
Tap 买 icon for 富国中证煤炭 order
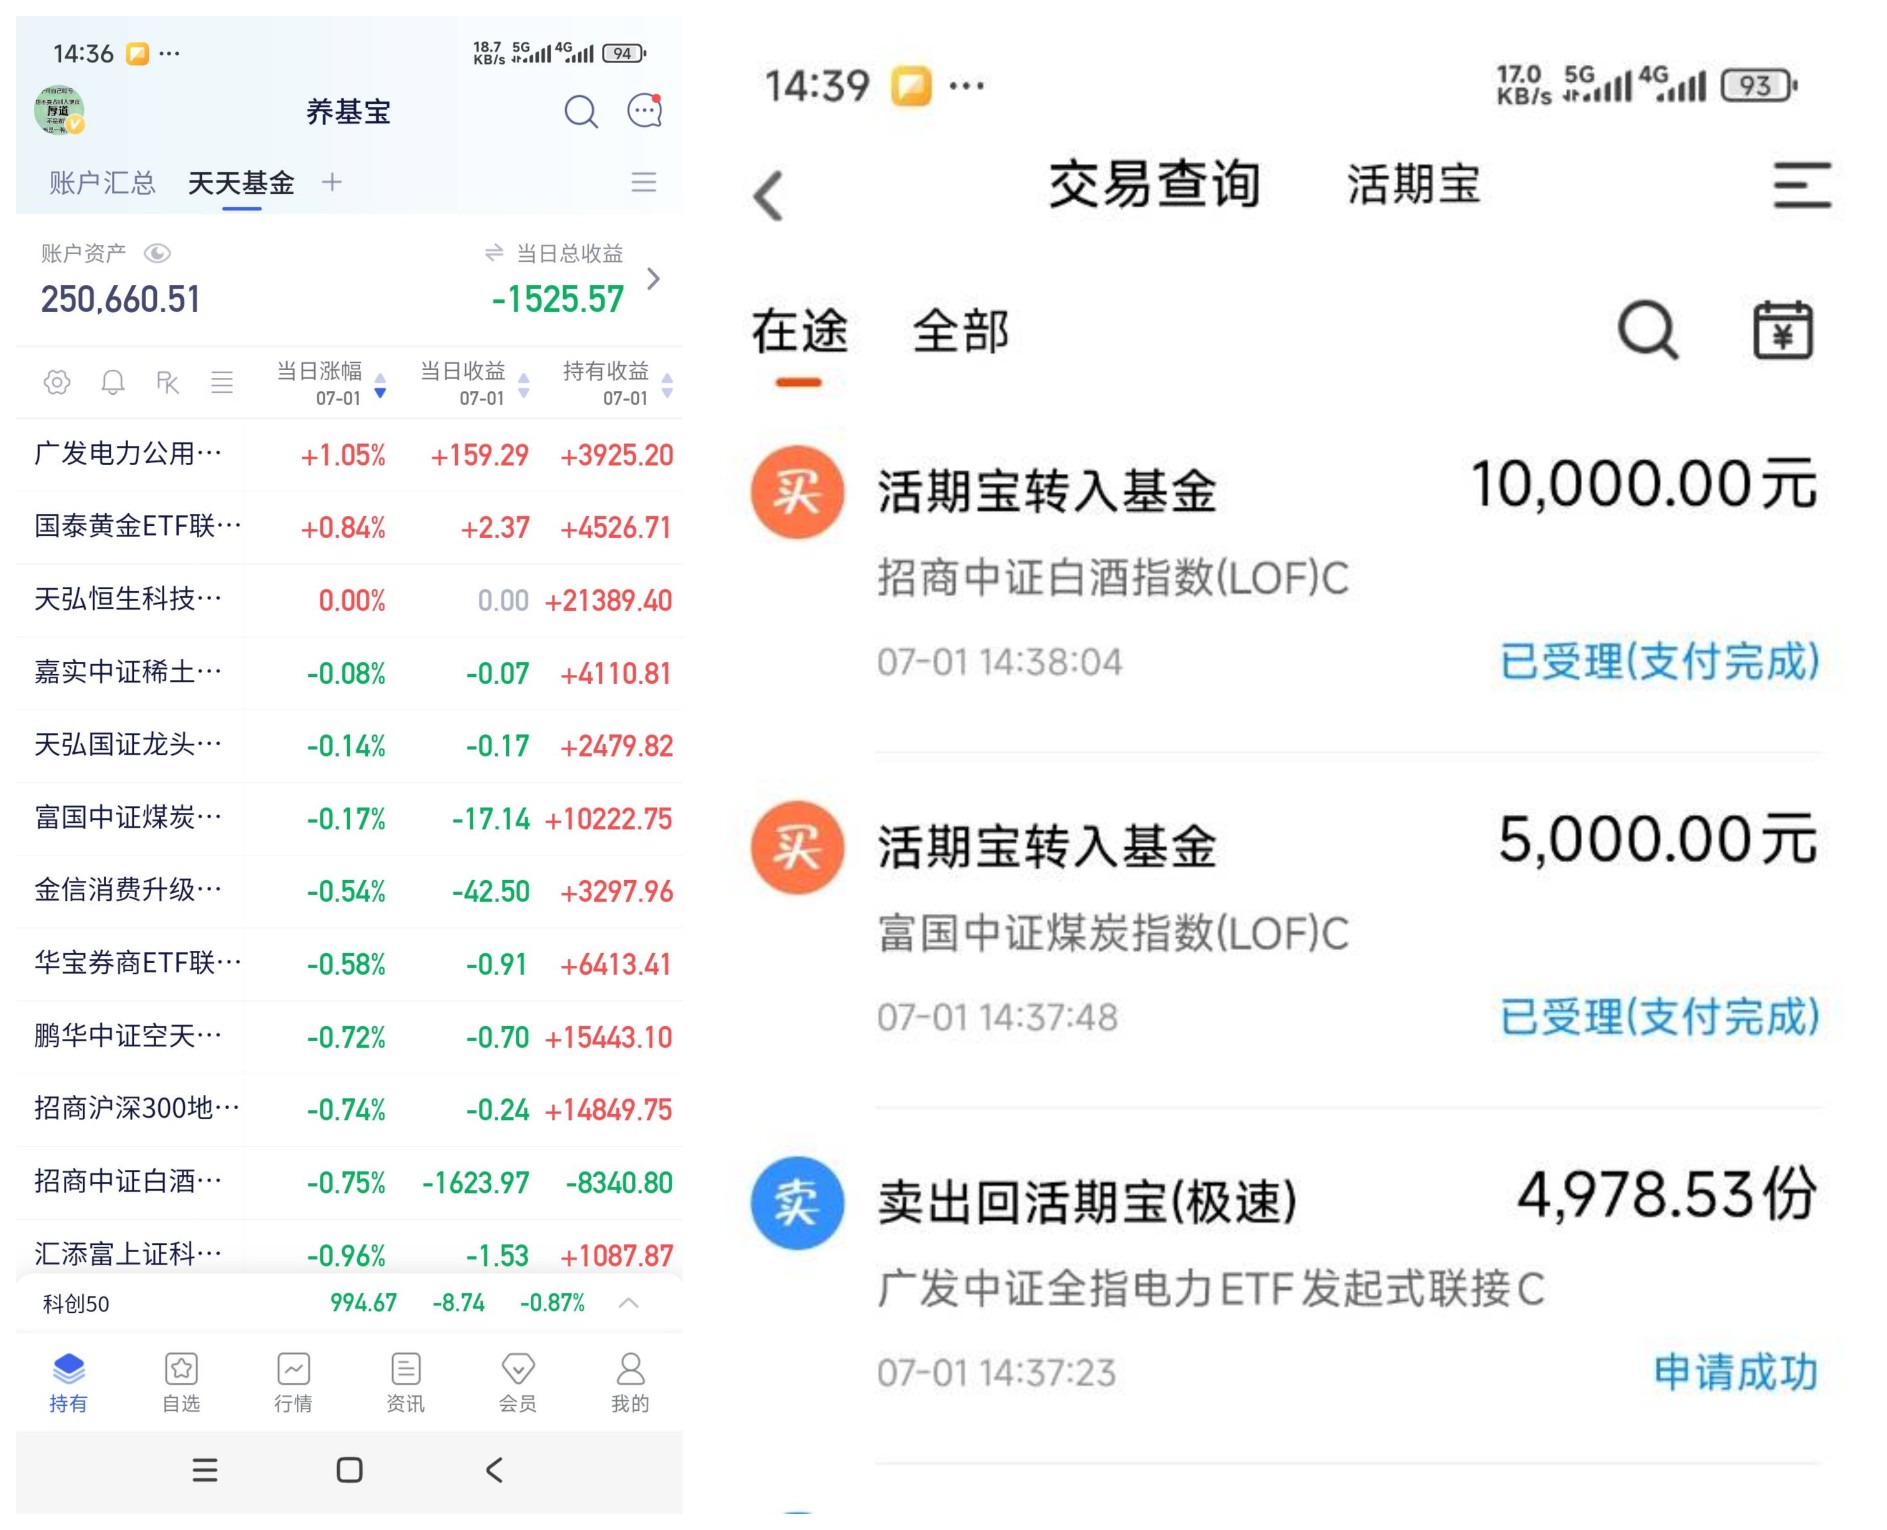pyautogui.click(x=798, y=848)
